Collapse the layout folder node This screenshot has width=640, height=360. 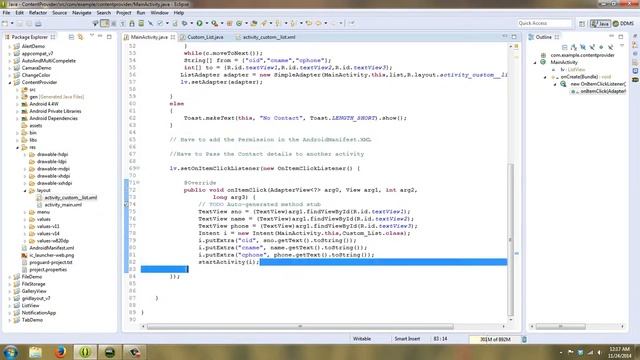tap(25, 191)
